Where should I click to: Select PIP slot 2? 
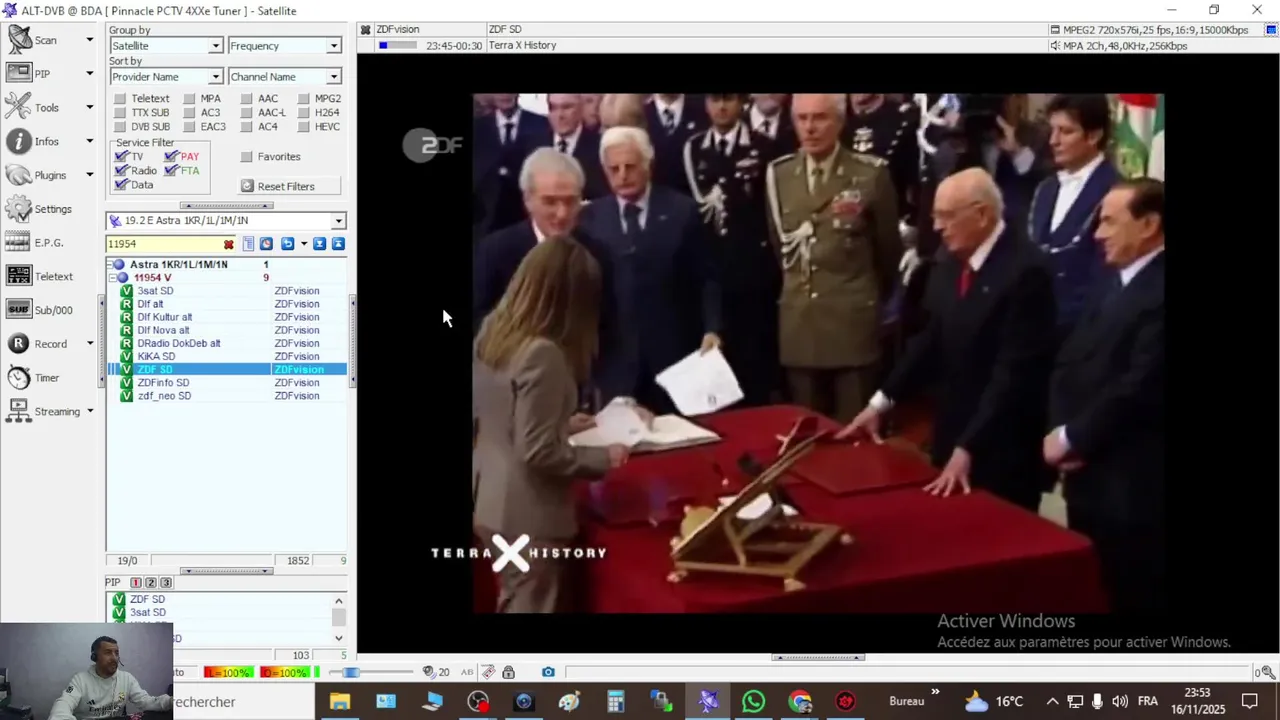click(x=151, y=582)
